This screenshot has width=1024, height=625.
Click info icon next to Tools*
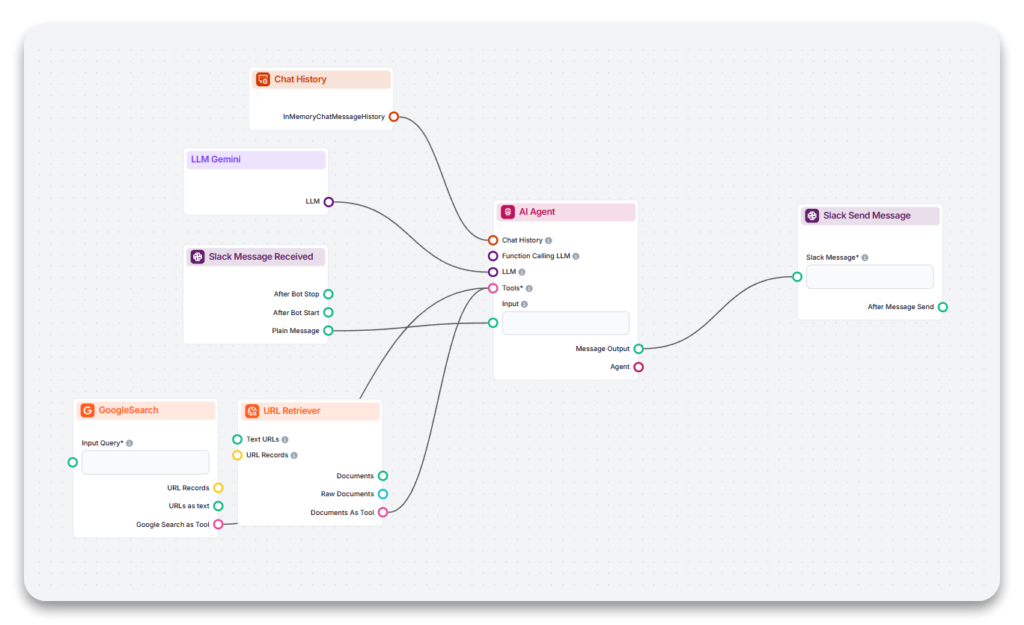pyautogui.click(x=530, y=288)
